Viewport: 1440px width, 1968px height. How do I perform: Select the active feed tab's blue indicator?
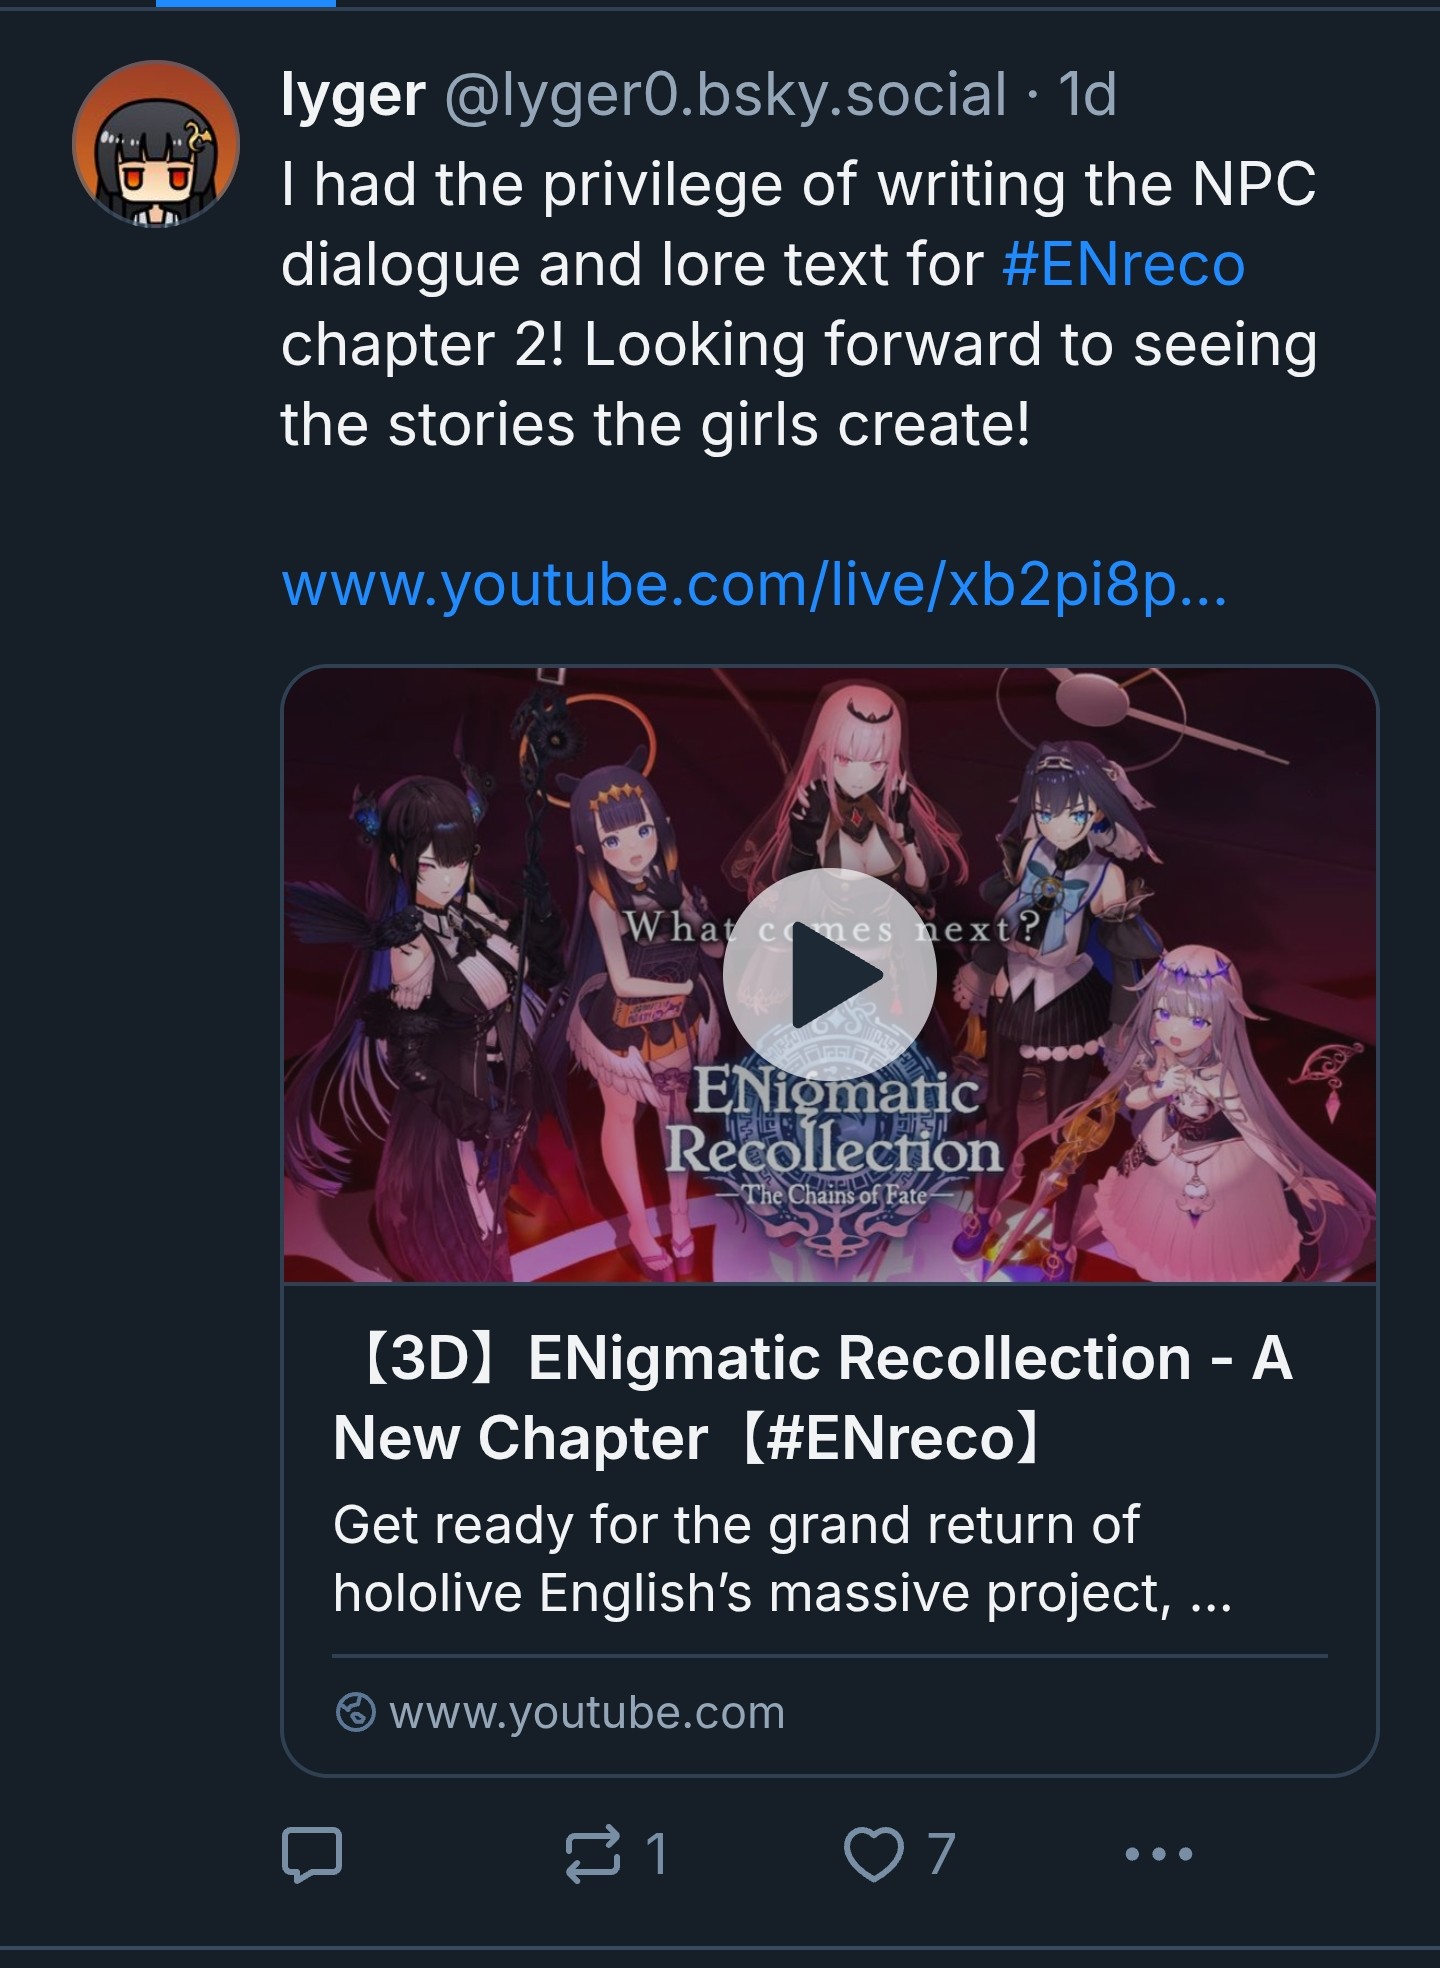[x=246, y=3]
